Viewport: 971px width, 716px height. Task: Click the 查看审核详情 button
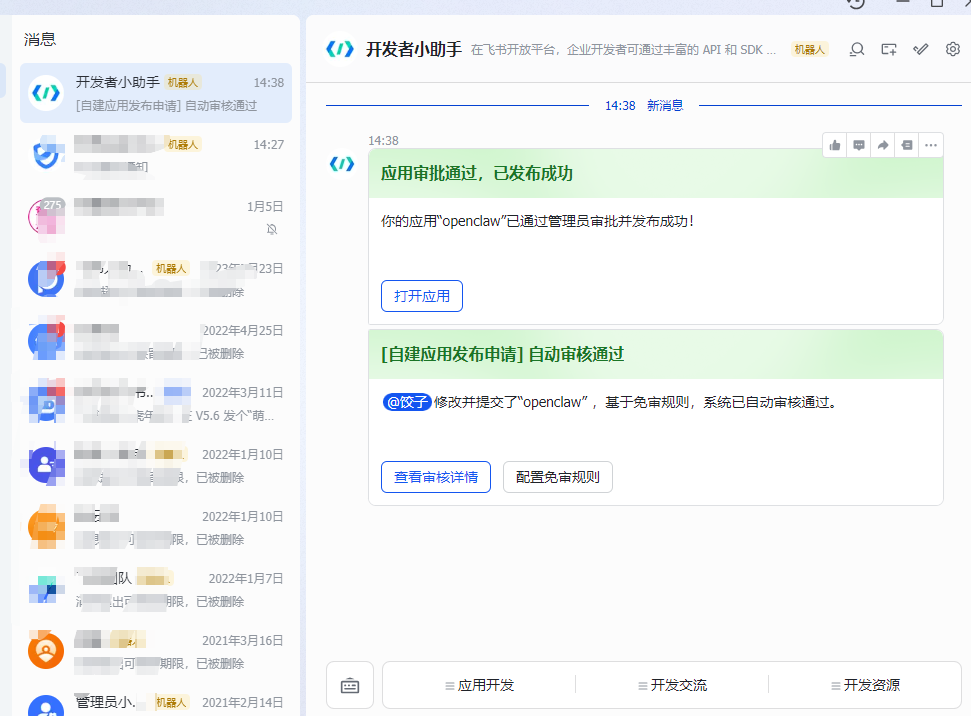(435, 477)
